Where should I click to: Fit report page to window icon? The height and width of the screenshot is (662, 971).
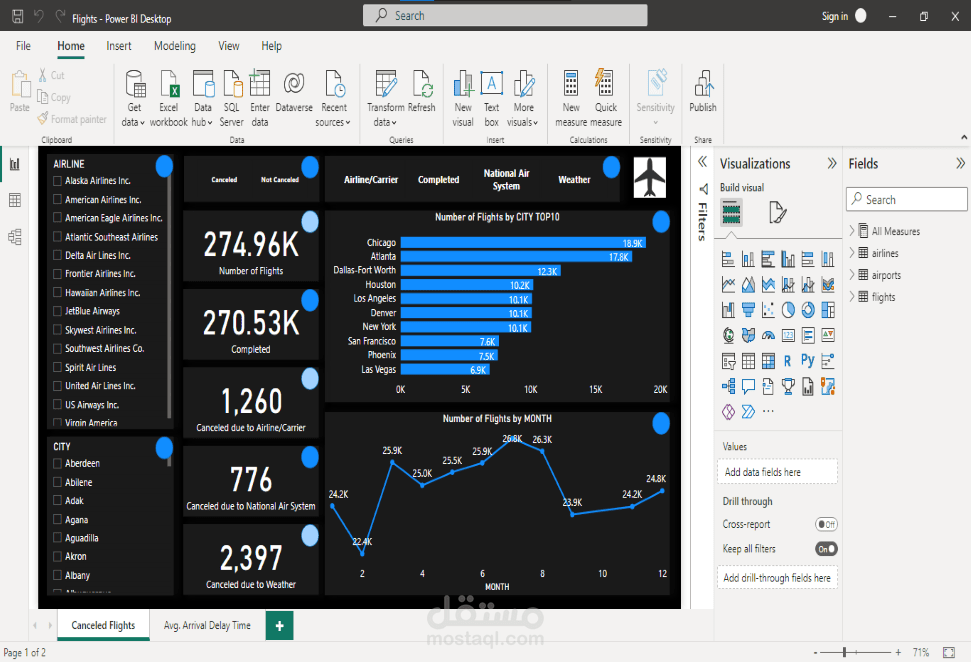[949, 652]
